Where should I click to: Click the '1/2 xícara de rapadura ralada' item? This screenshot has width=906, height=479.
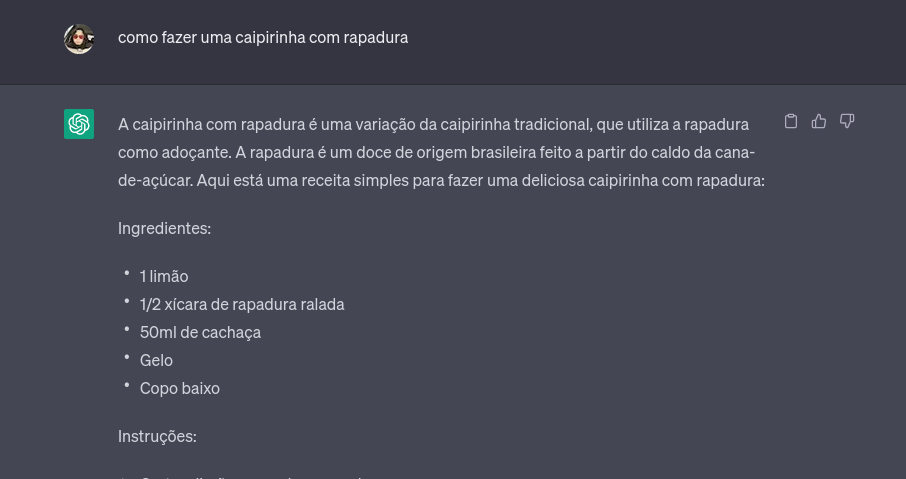(x=242, y=305)
